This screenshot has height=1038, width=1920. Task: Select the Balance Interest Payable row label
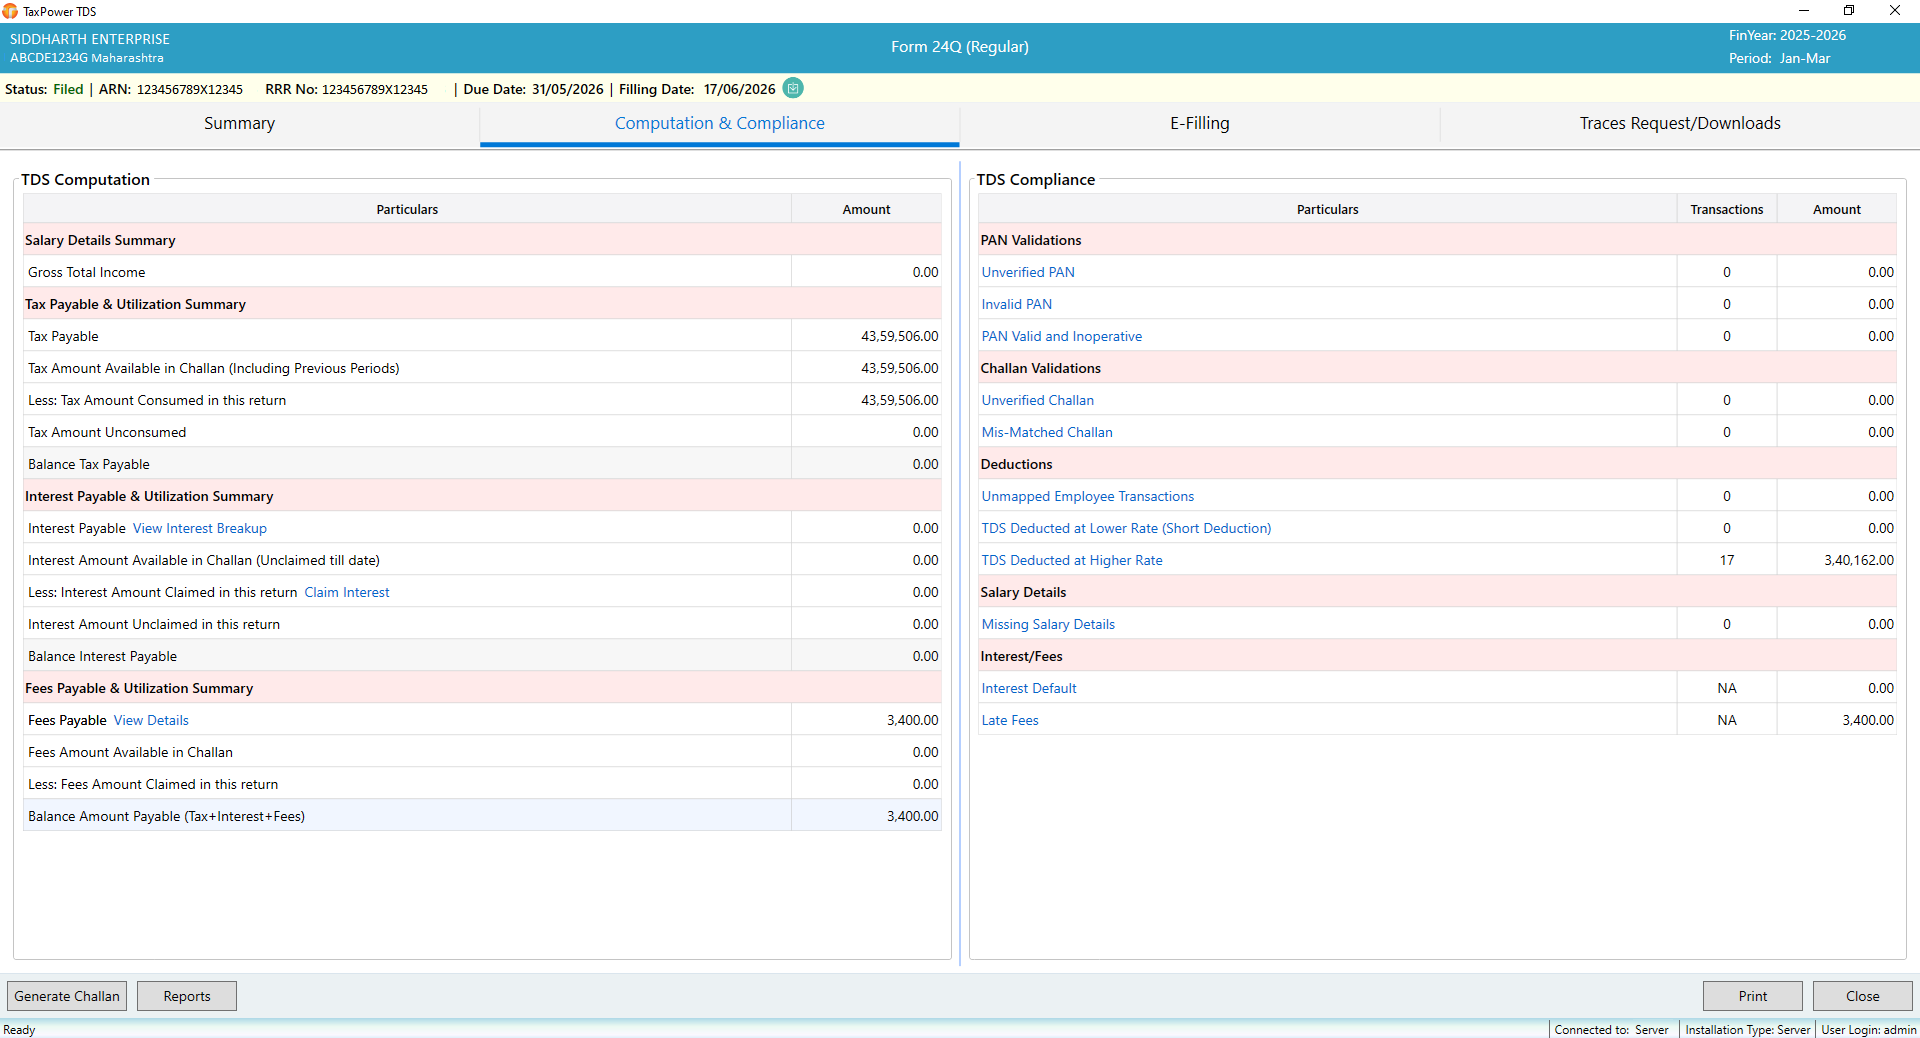[102, 656]
